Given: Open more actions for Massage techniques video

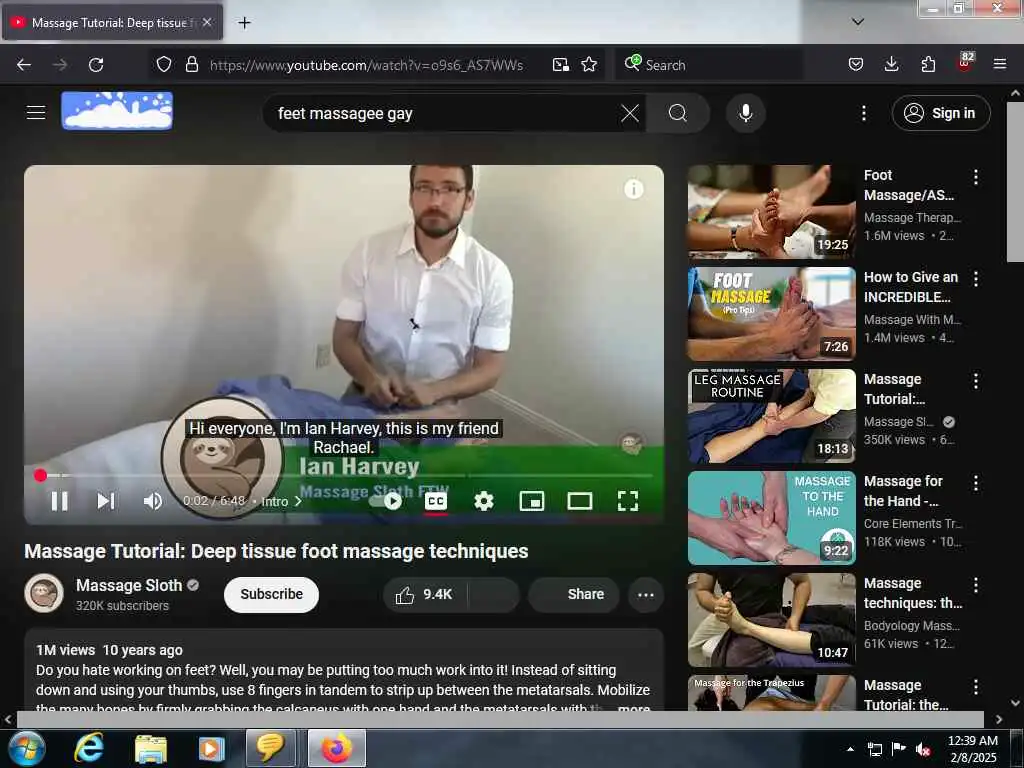Looking at the screenshot, I should pyautogui.click(x=976, y=584).
